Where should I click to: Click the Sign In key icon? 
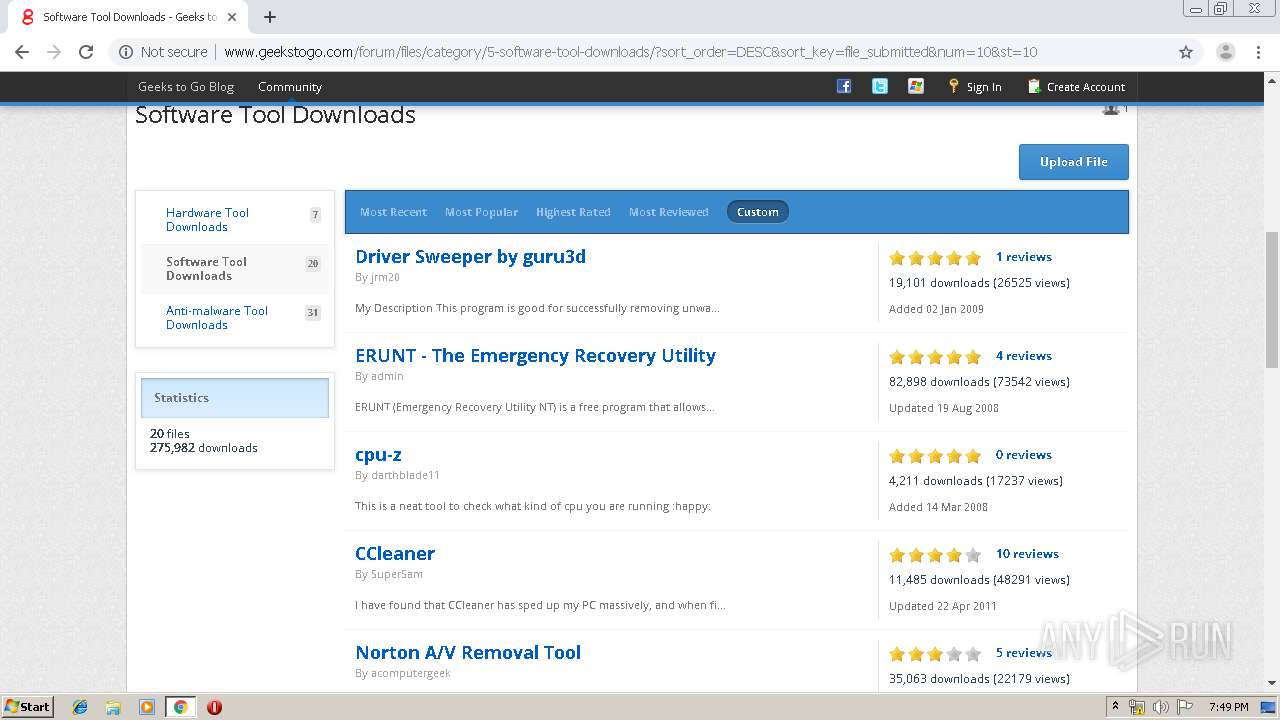(x=954, y=86)
